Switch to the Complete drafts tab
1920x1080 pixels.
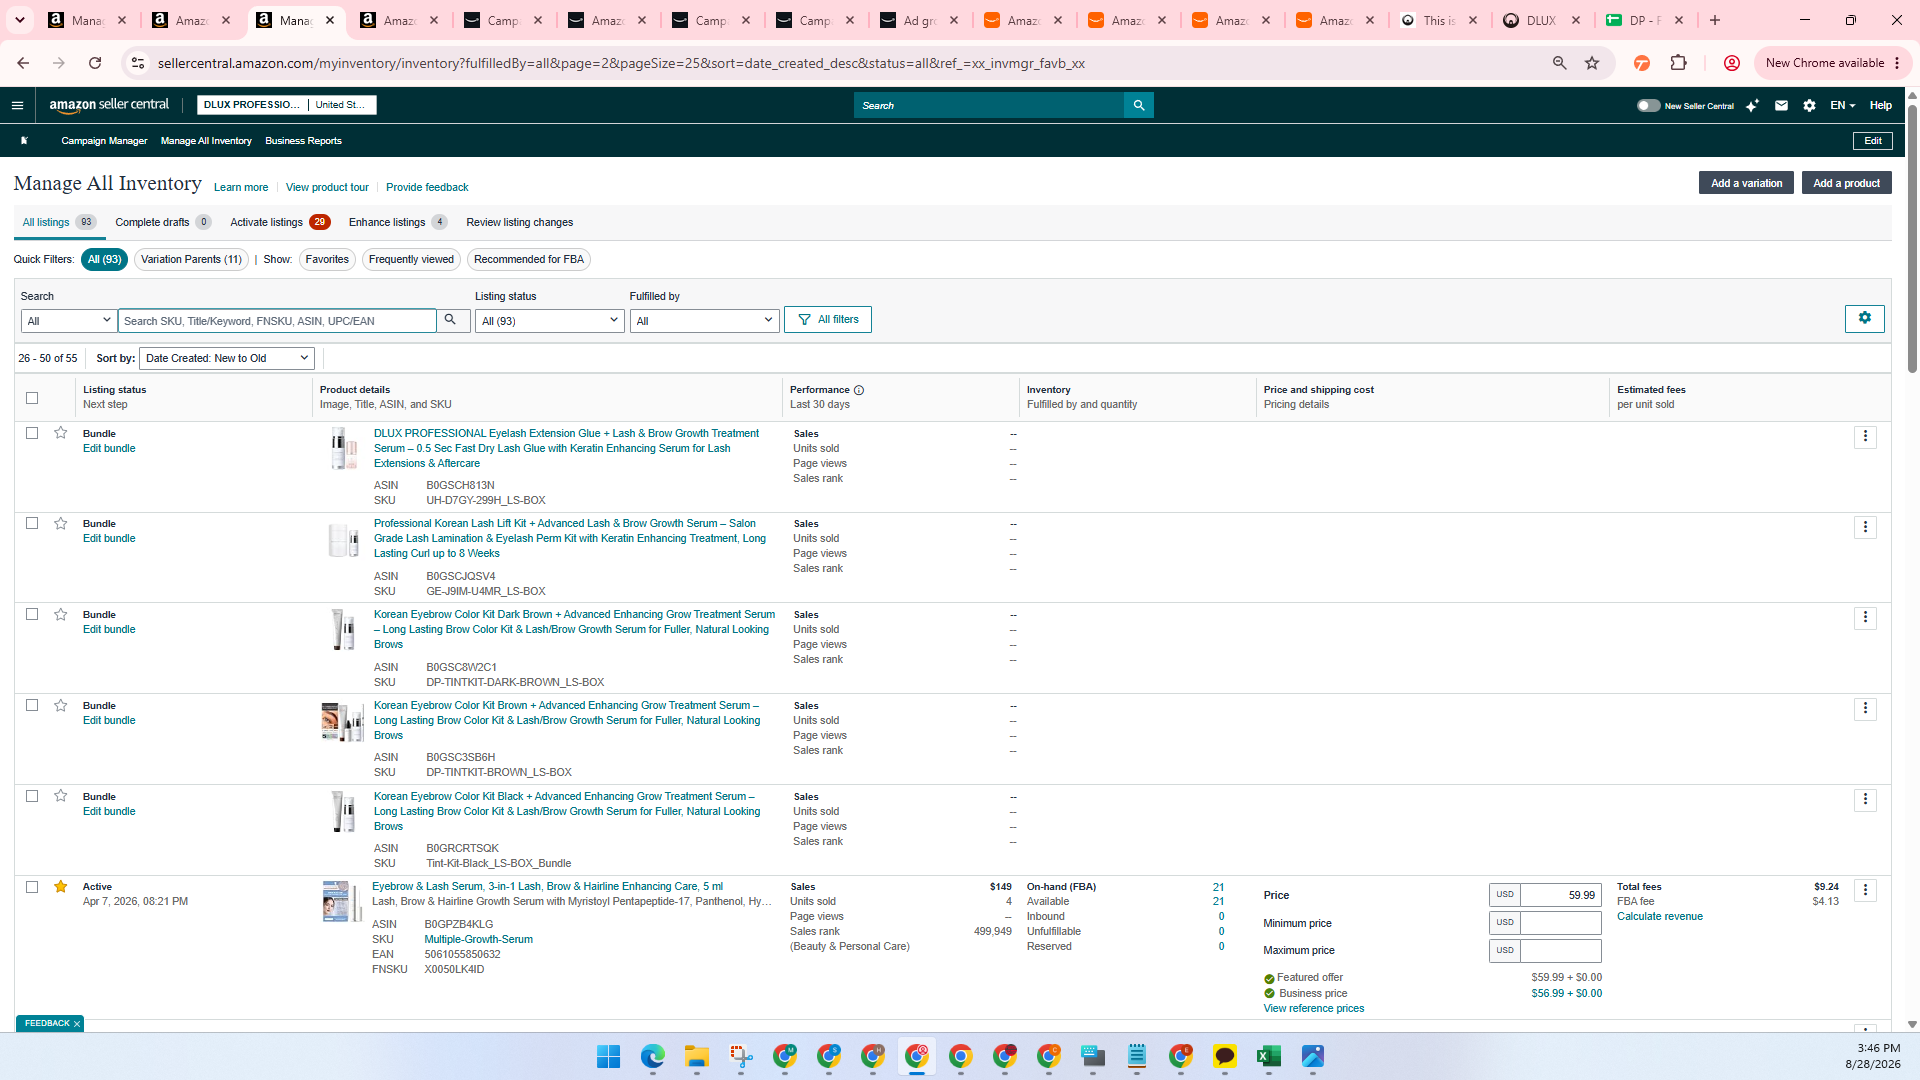[162, 222]
